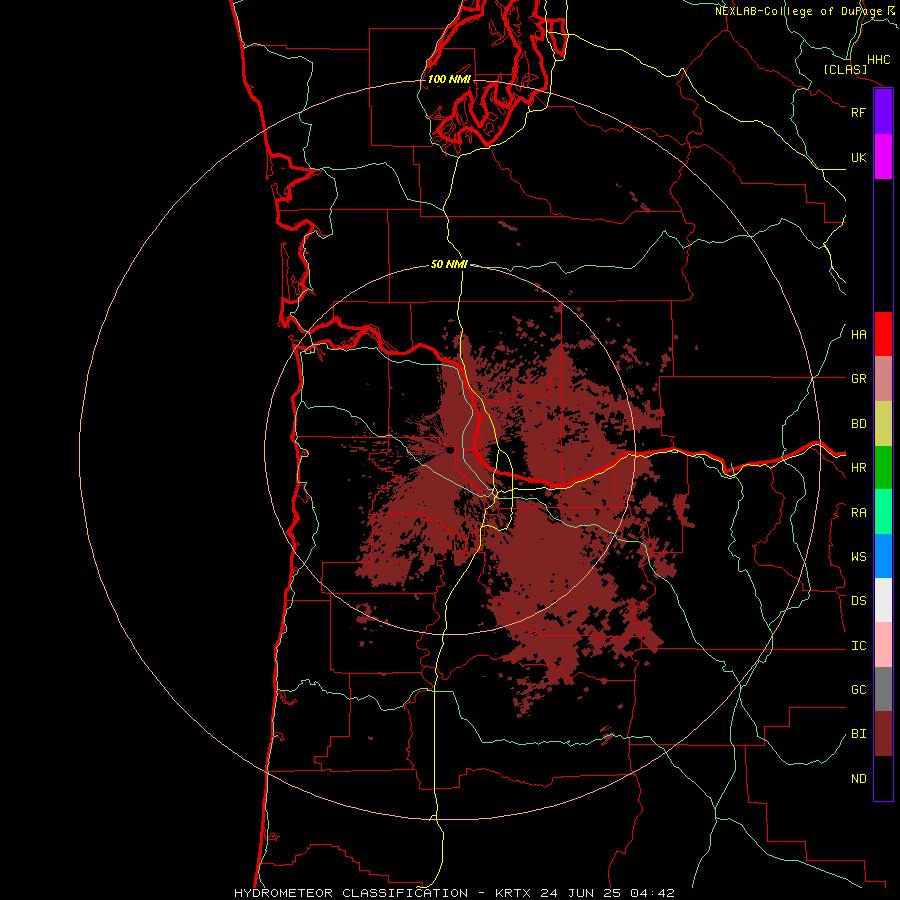Click the brown BI color swatch
Image resolution: width=900 pixels, height=900 pixels.
(883, 734)
